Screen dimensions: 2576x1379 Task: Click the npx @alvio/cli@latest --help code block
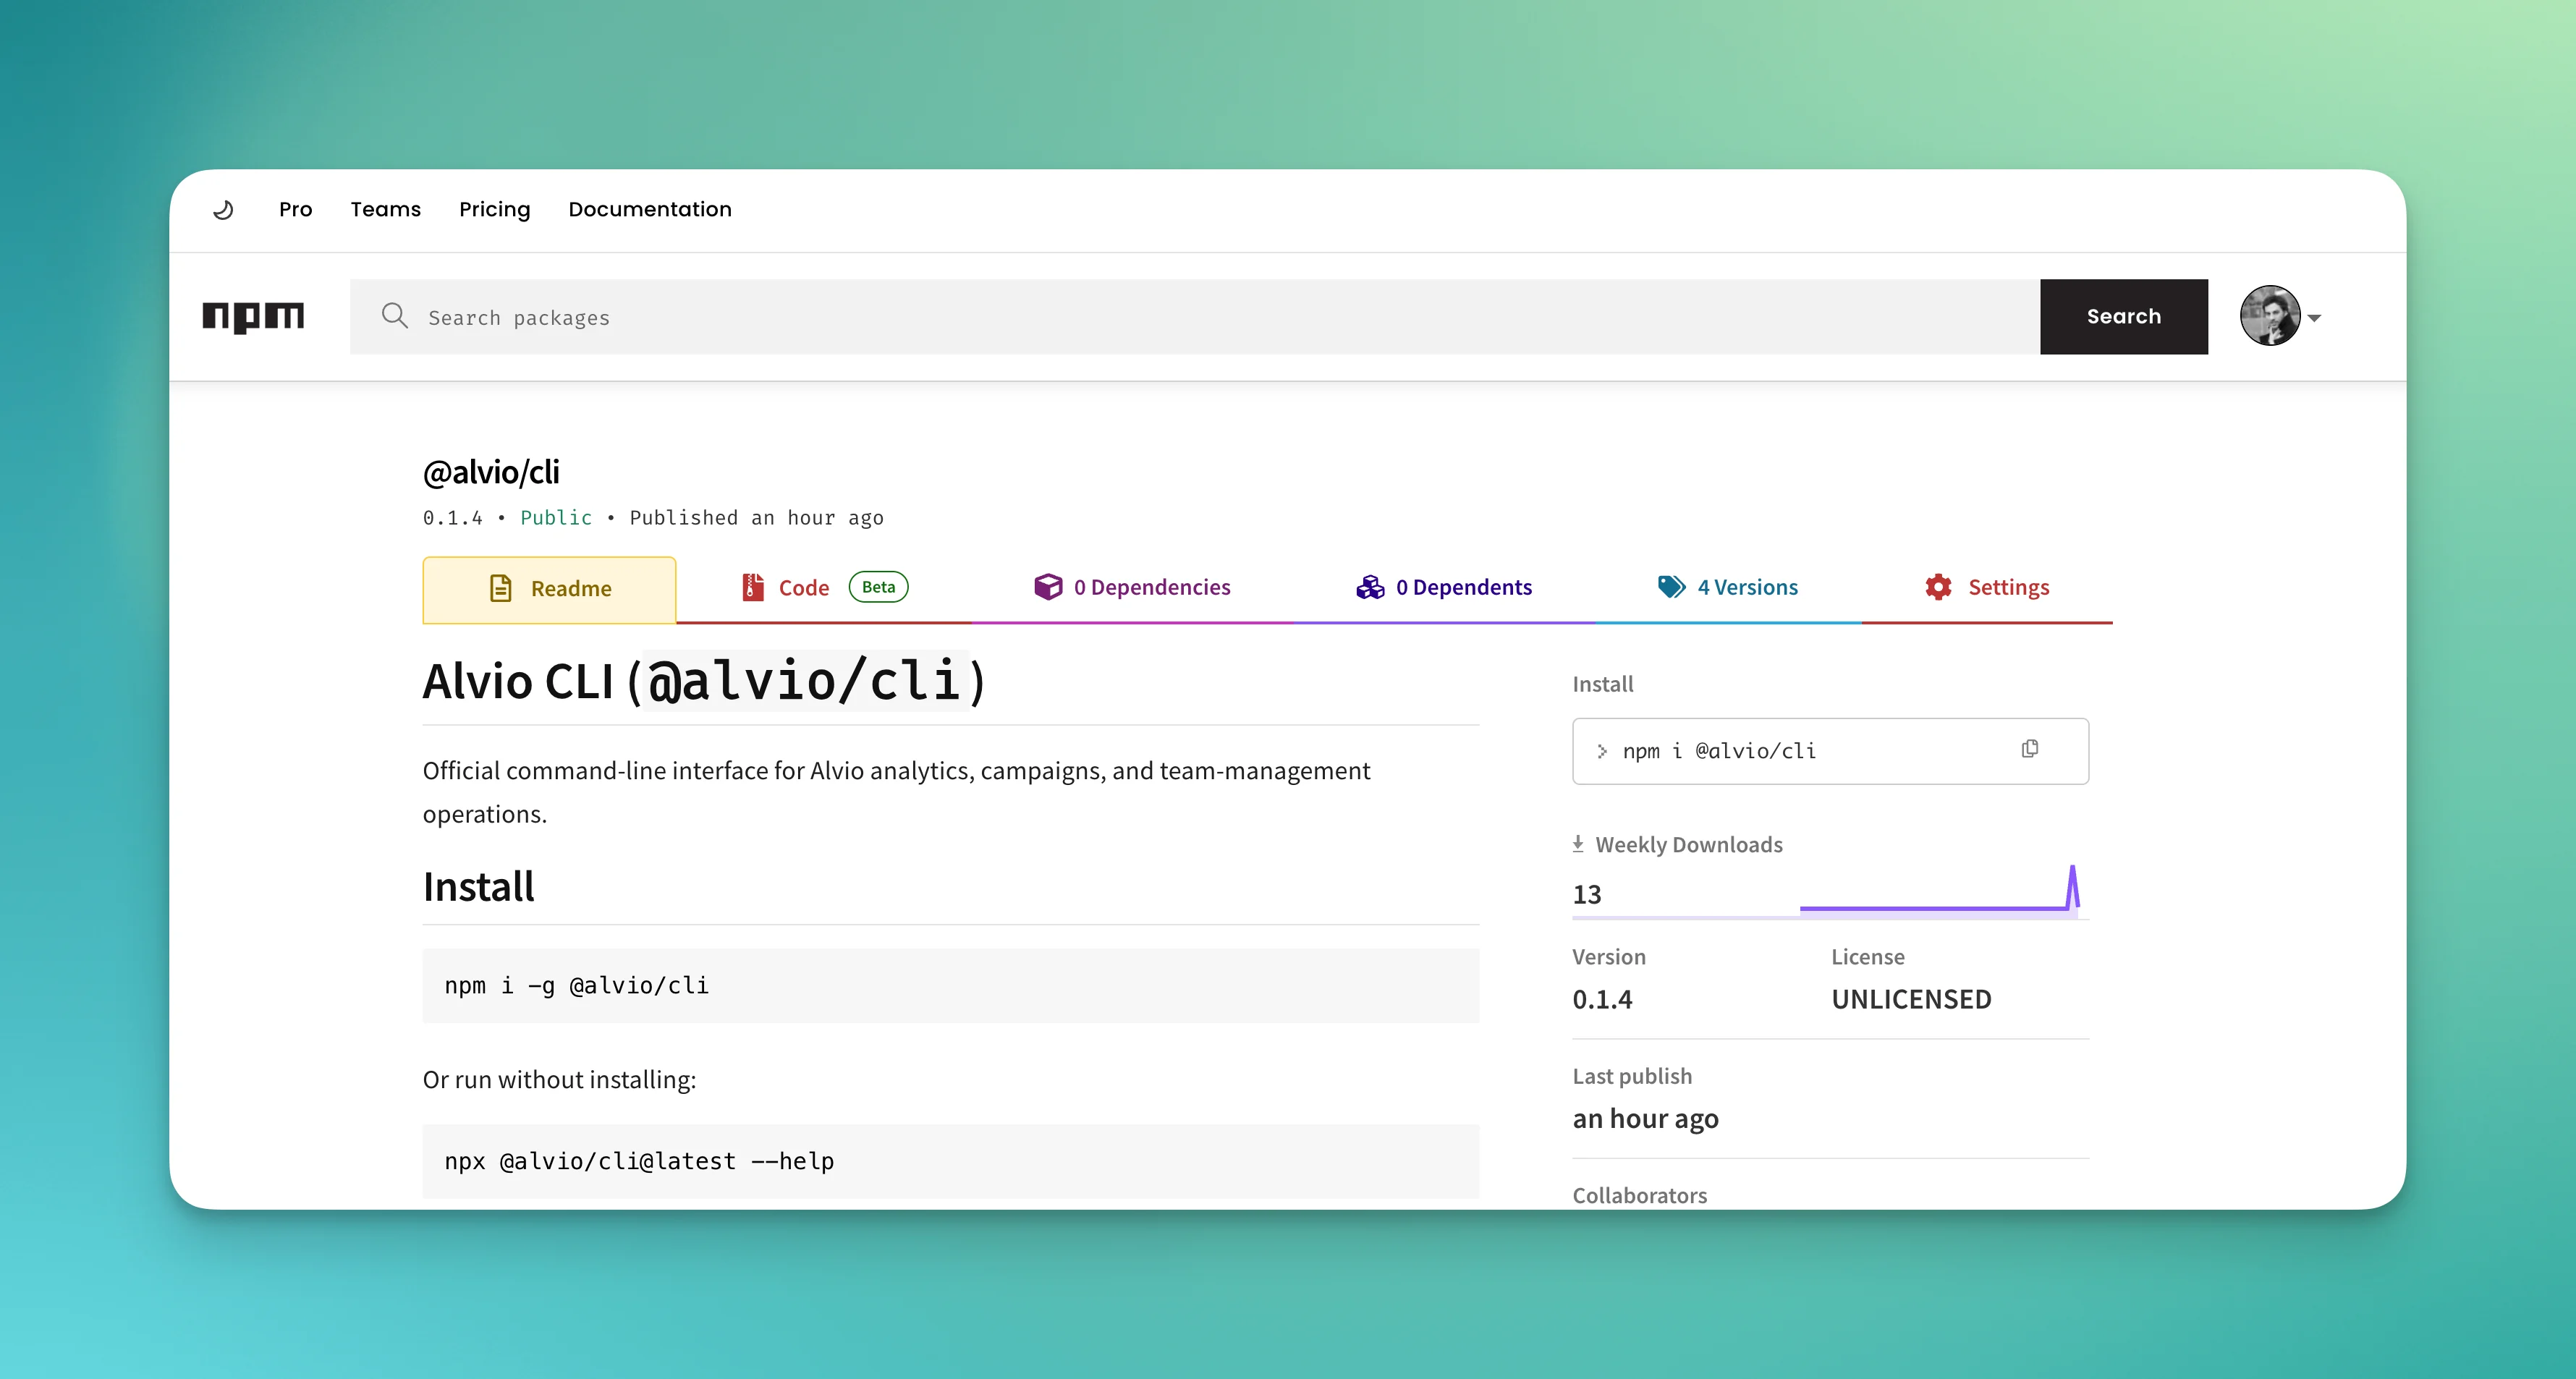click(x=950, y=1161)
